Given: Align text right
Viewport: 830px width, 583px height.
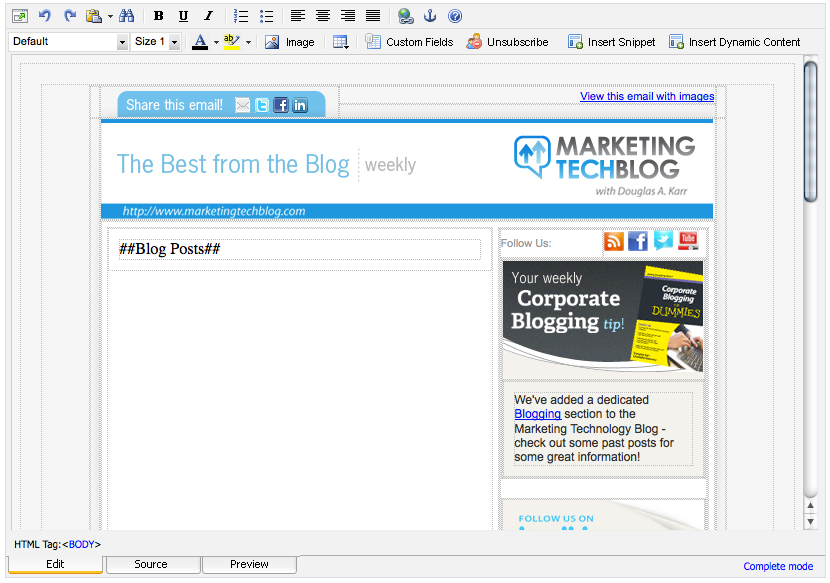Looking at the screenshot, I should point(348,16).
